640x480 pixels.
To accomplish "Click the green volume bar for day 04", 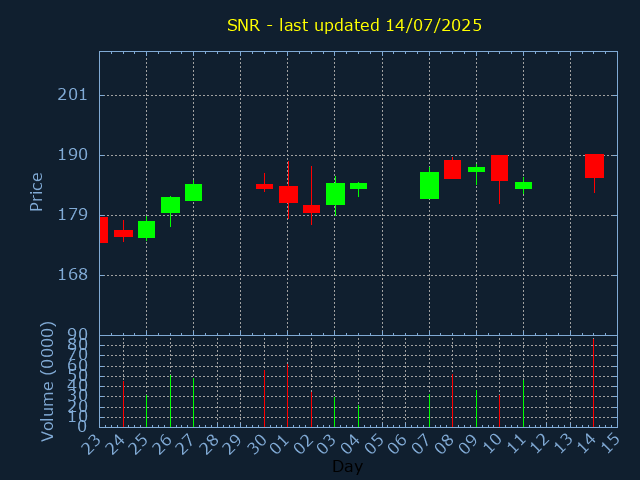I will click(x=358, y=416).
